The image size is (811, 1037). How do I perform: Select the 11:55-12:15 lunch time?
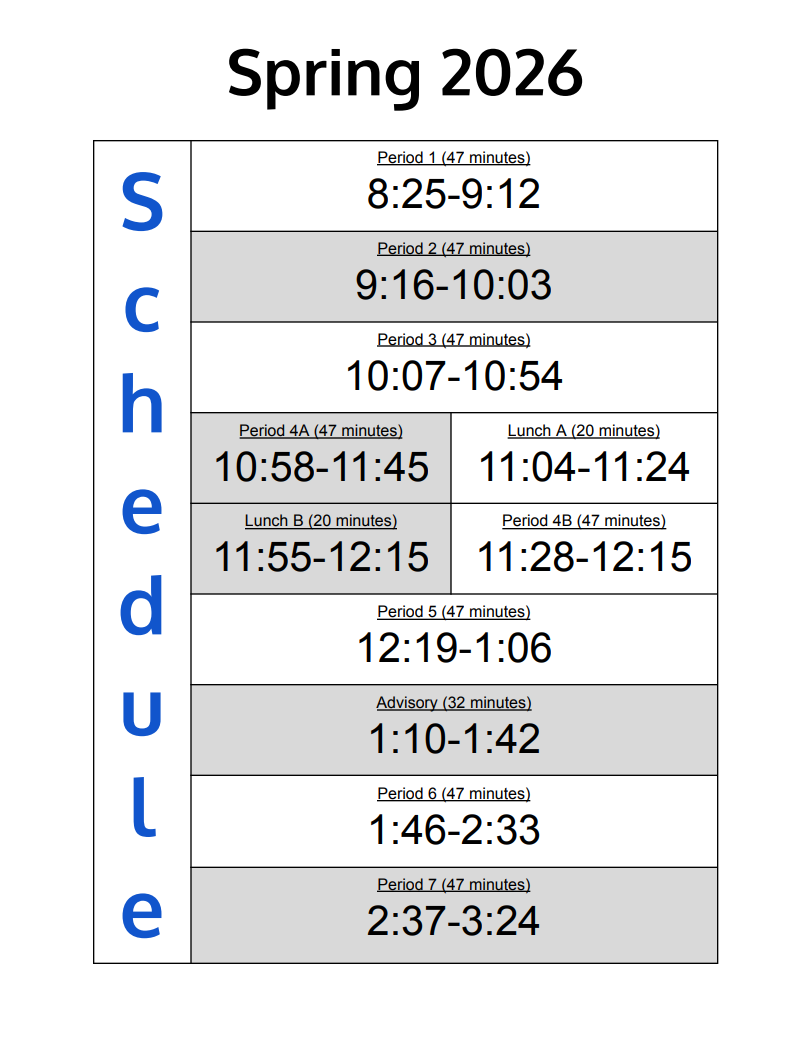point(321,557)
